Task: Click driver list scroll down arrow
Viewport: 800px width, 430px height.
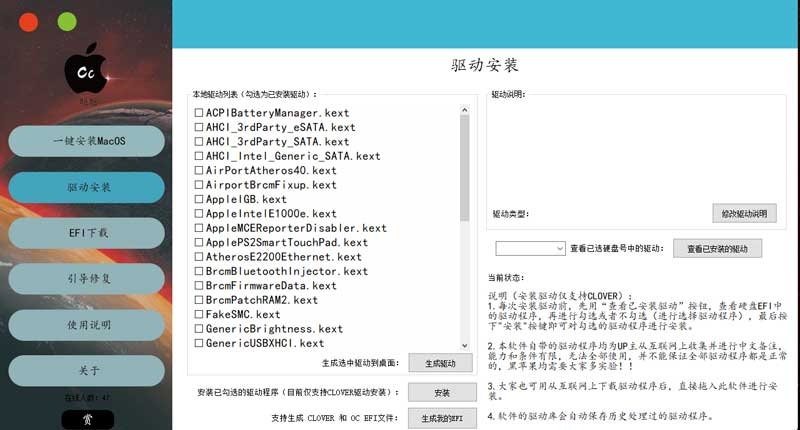Action: [x=464, y=345]
